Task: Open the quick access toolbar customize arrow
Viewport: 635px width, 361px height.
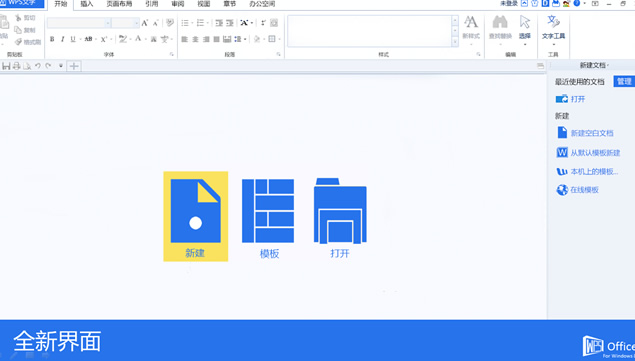Action: pyautogui.click(x=61, y=66)
